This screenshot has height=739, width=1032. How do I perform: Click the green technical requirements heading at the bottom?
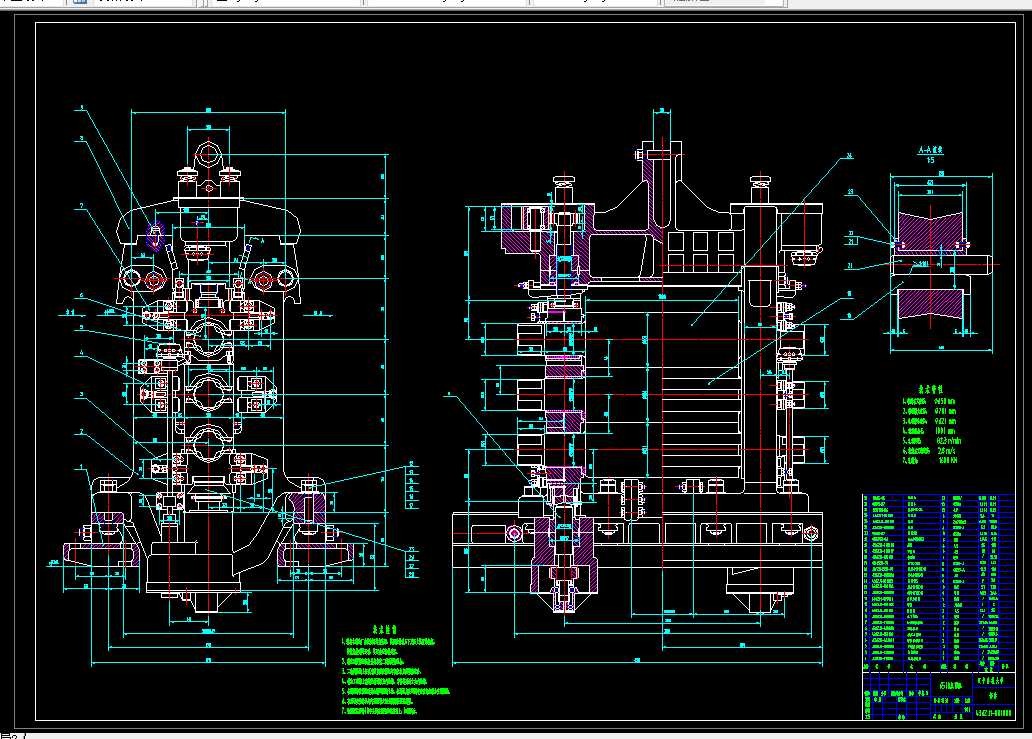click(385, 629)
